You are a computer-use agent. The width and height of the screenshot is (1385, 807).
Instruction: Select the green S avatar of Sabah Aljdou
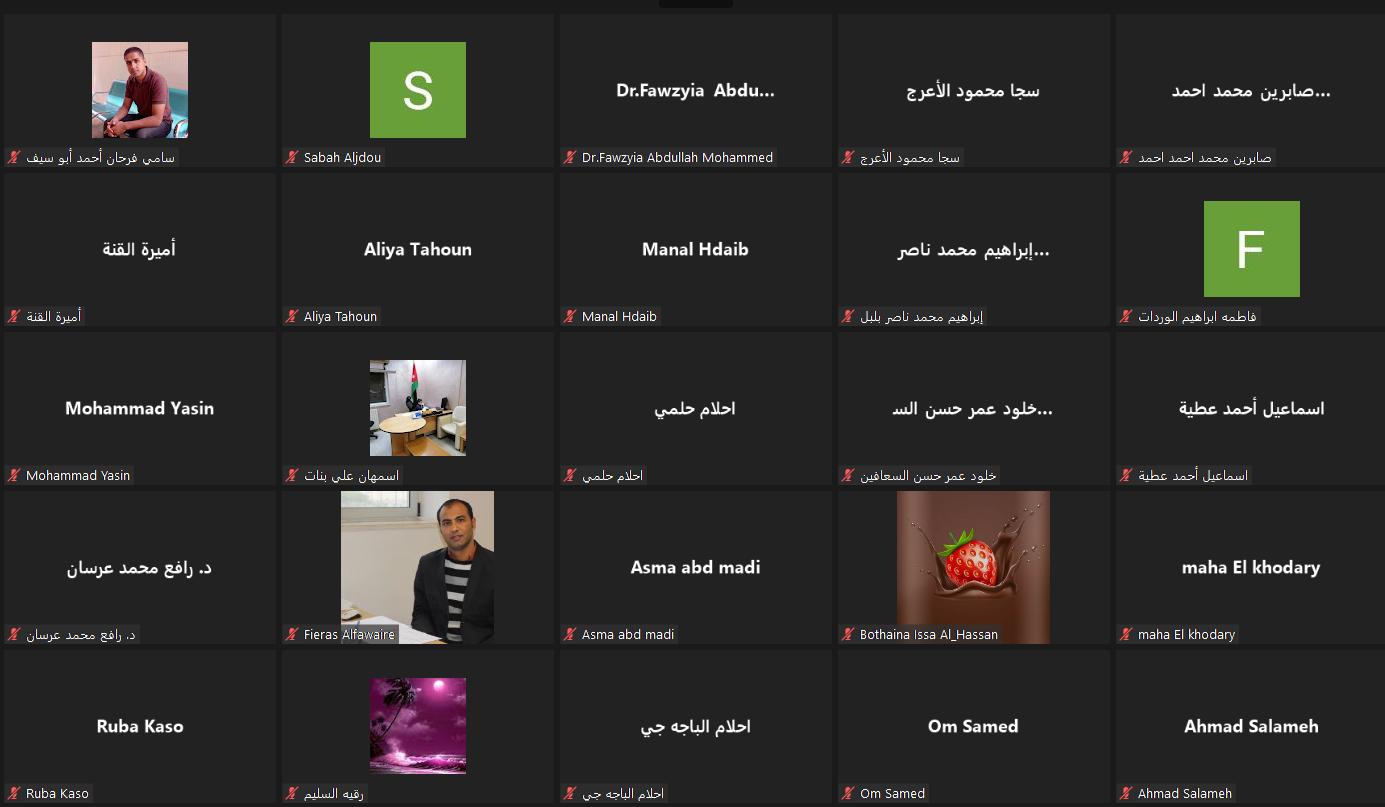point(418,90)
